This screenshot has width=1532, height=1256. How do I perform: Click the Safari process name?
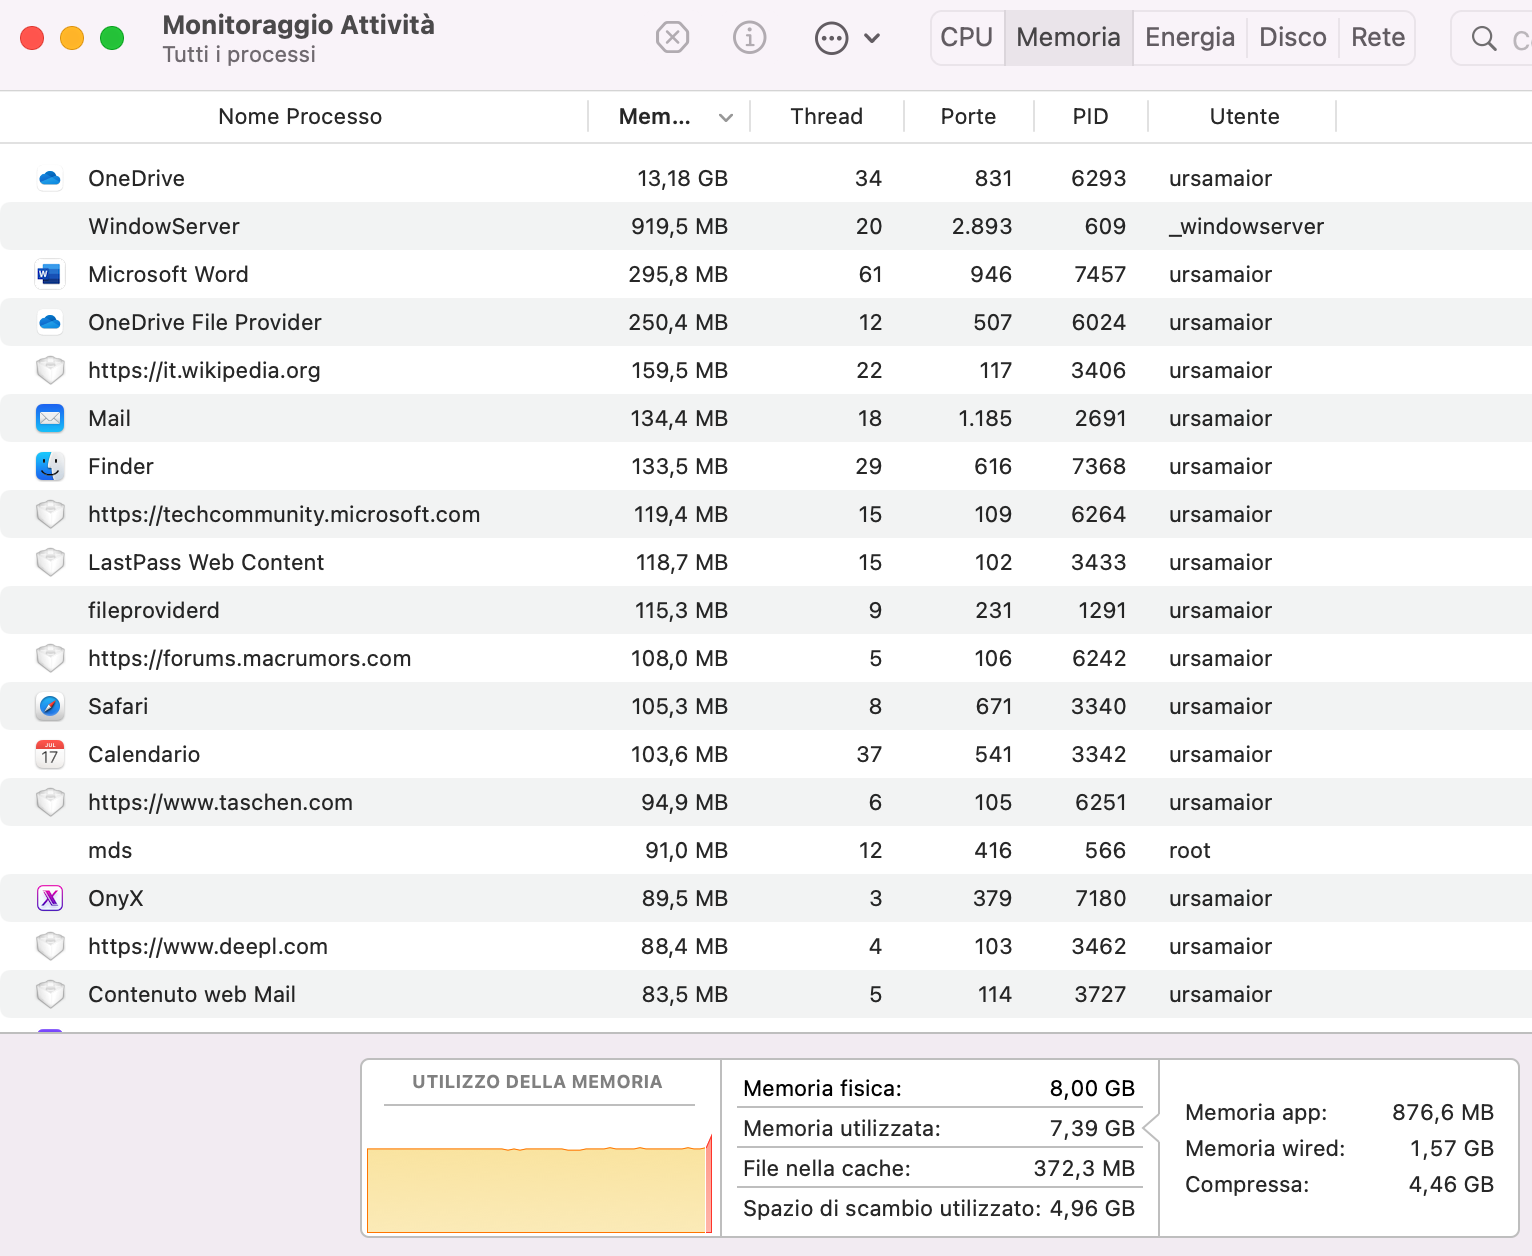click(x=118, y=706)
